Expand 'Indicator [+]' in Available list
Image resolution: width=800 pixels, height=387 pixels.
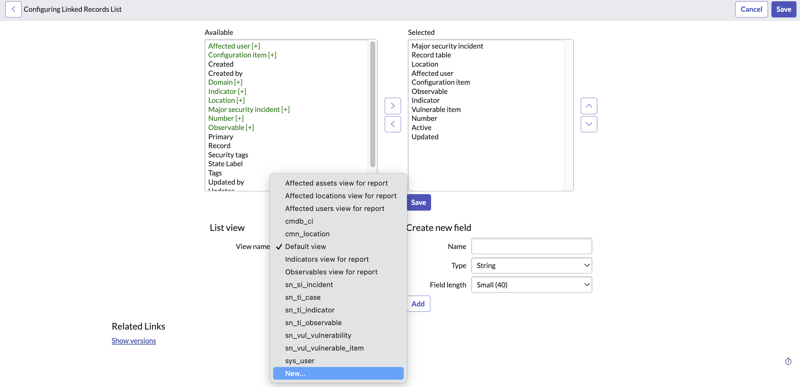(227, 91)
